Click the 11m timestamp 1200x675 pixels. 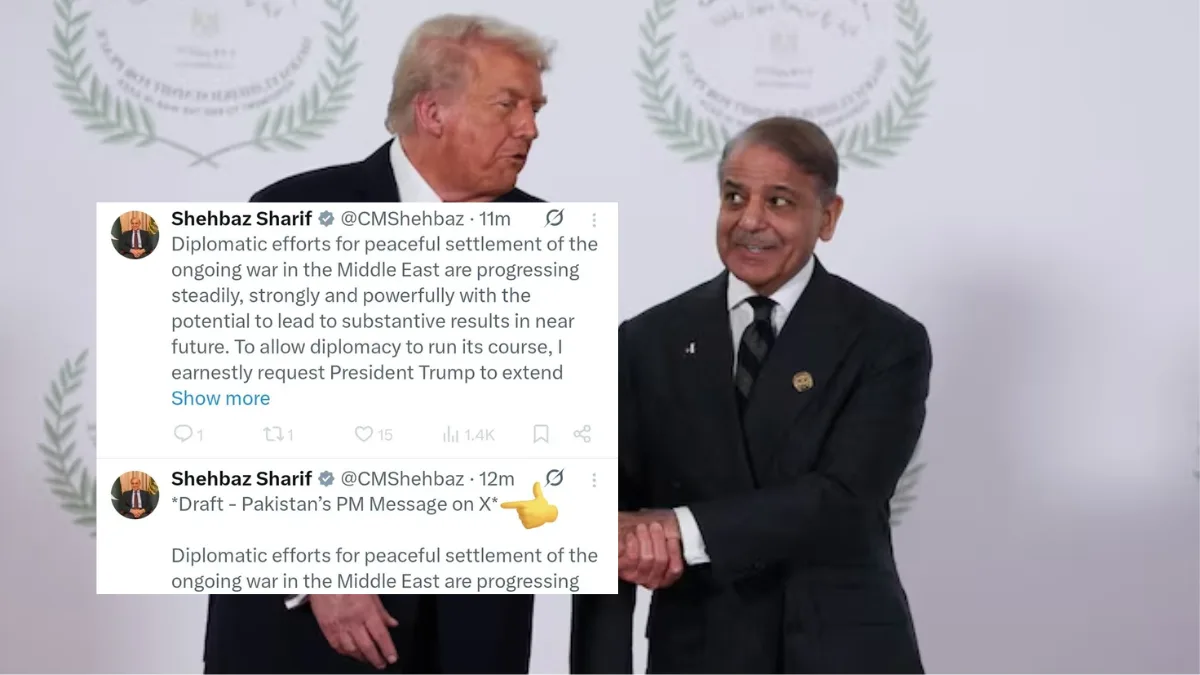[x=494, y=219]
